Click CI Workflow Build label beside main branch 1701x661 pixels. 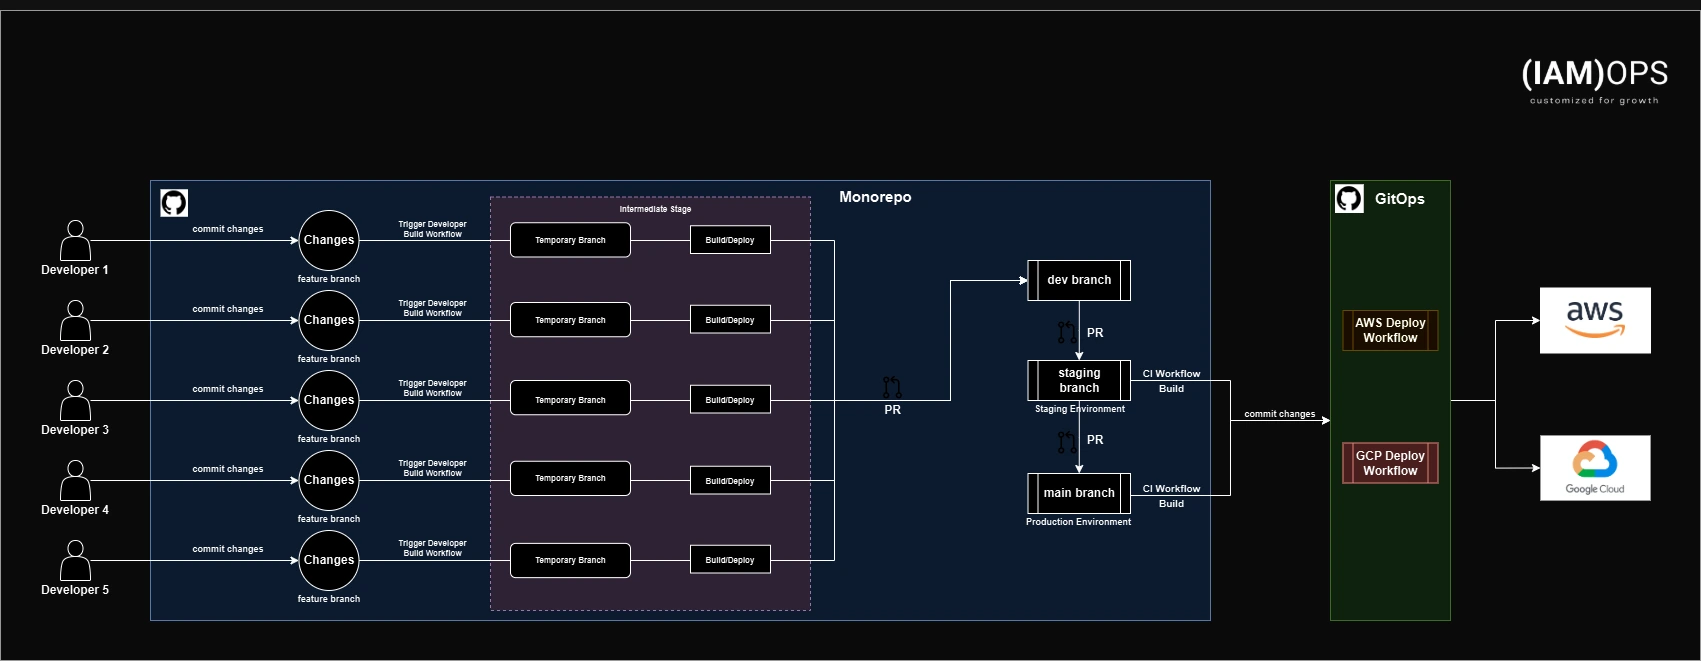(x=1171, y=496)
